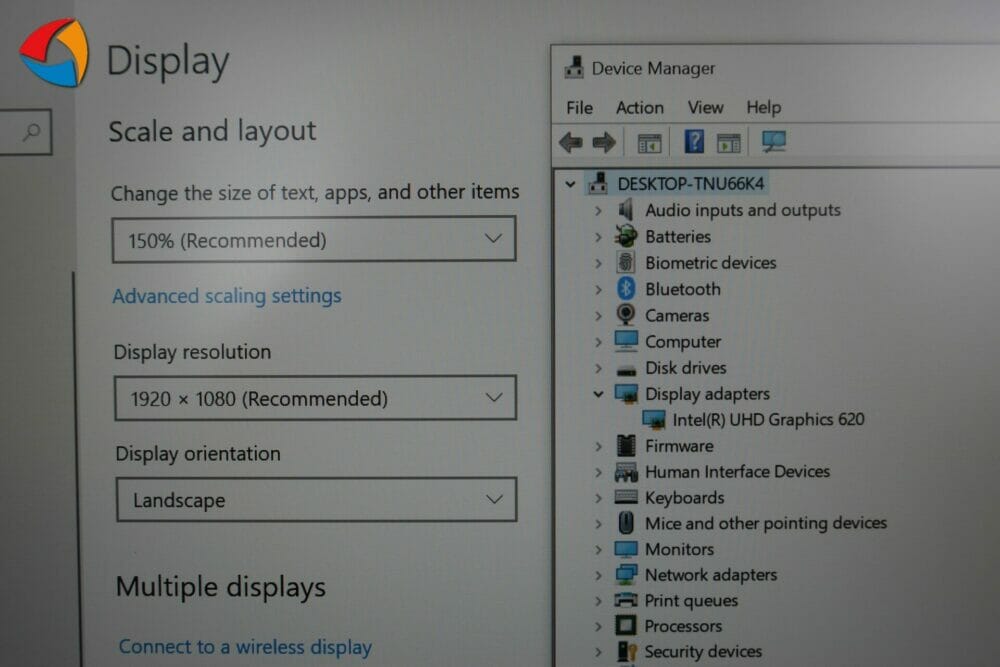
Task: Click the Print queues printer icon
Action: [x=626, y=600]
